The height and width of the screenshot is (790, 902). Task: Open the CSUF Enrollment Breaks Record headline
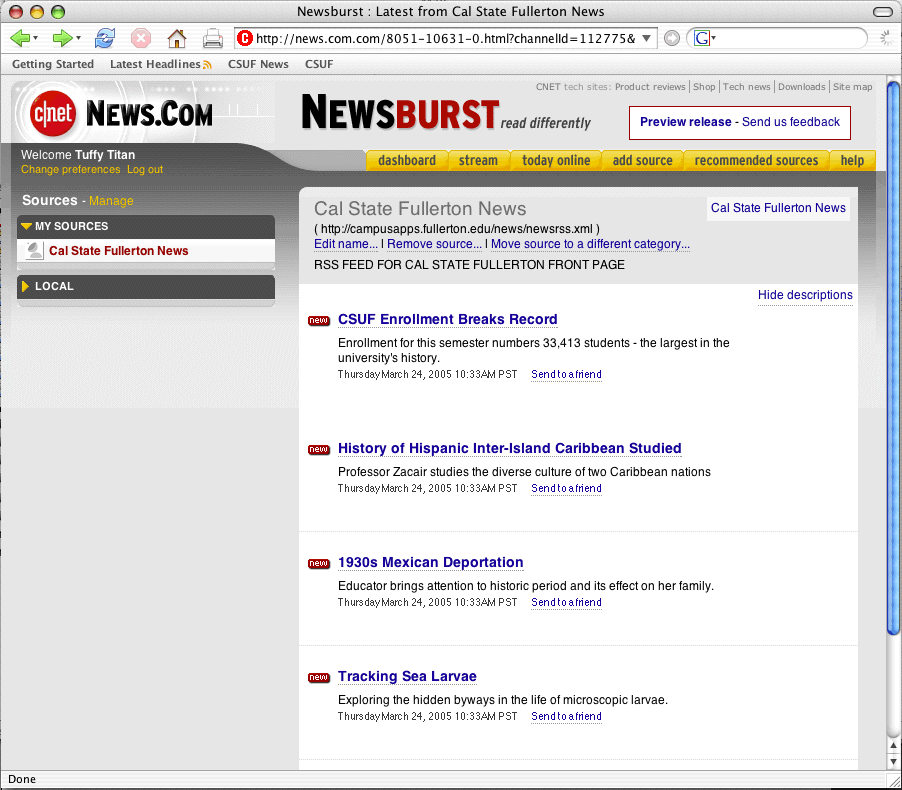click(448, 320)
